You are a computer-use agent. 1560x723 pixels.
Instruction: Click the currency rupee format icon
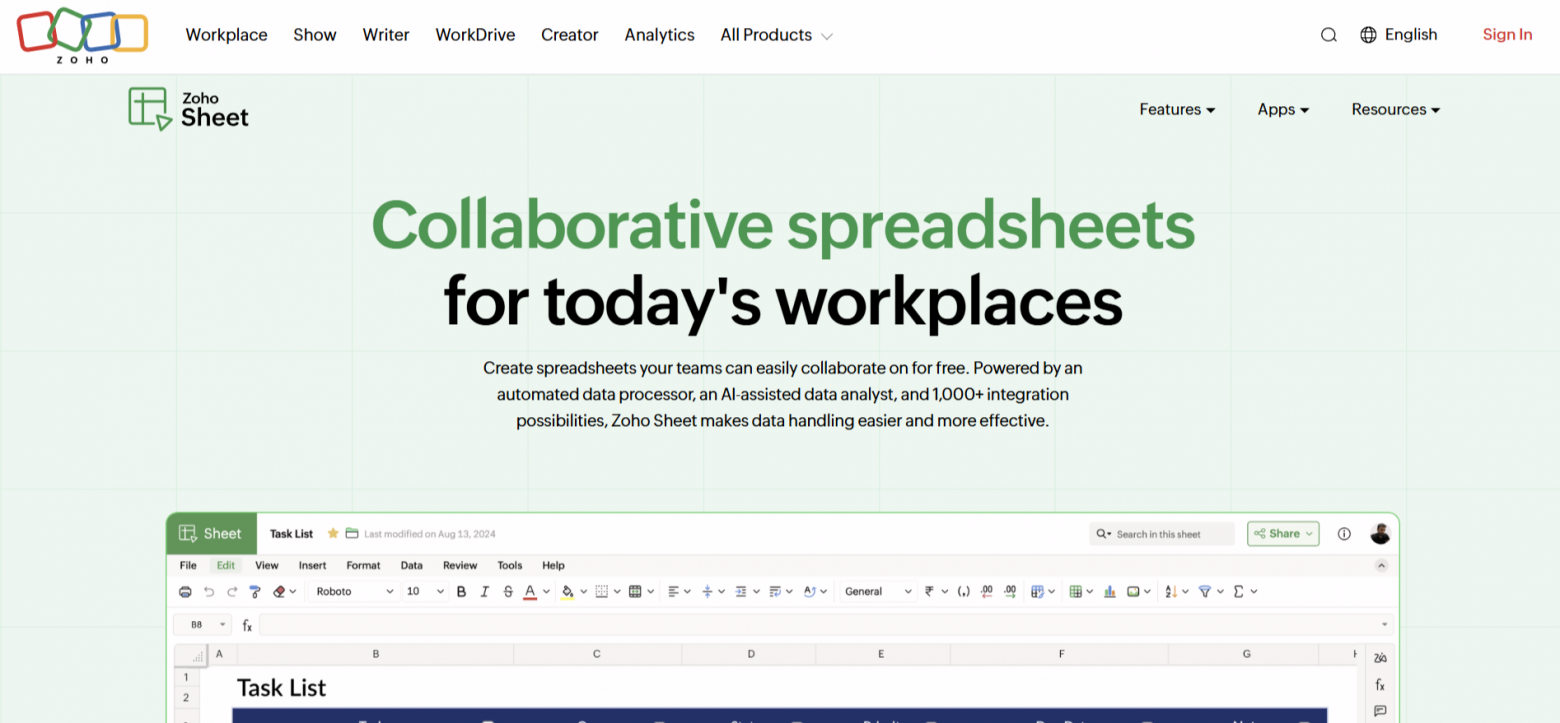[929, 592]
